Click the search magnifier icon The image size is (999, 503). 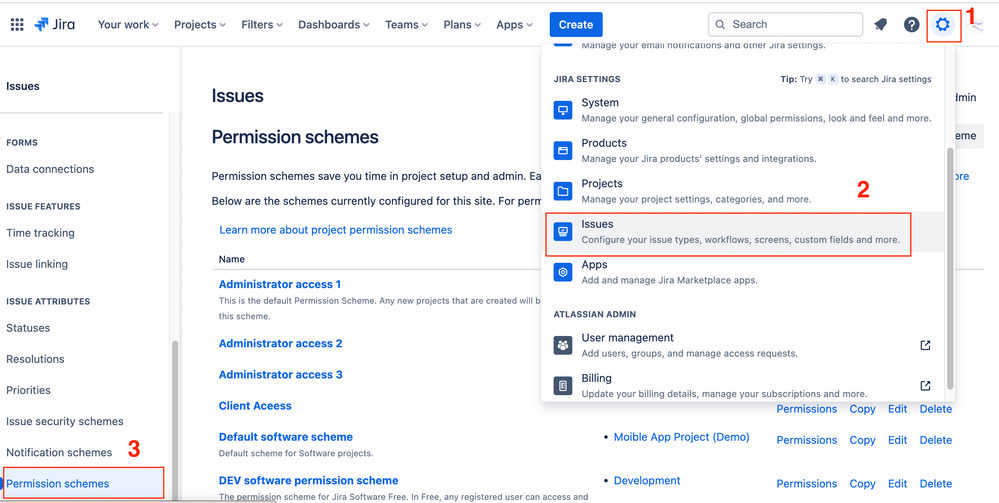(721, 25)
